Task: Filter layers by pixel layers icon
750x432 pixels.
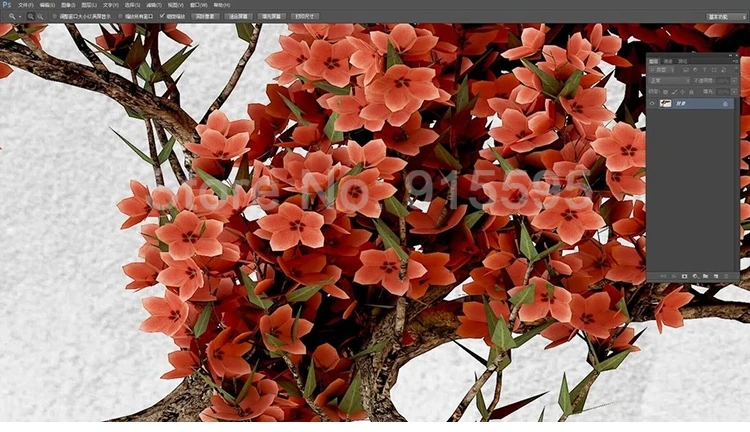Action: [685, 70]
